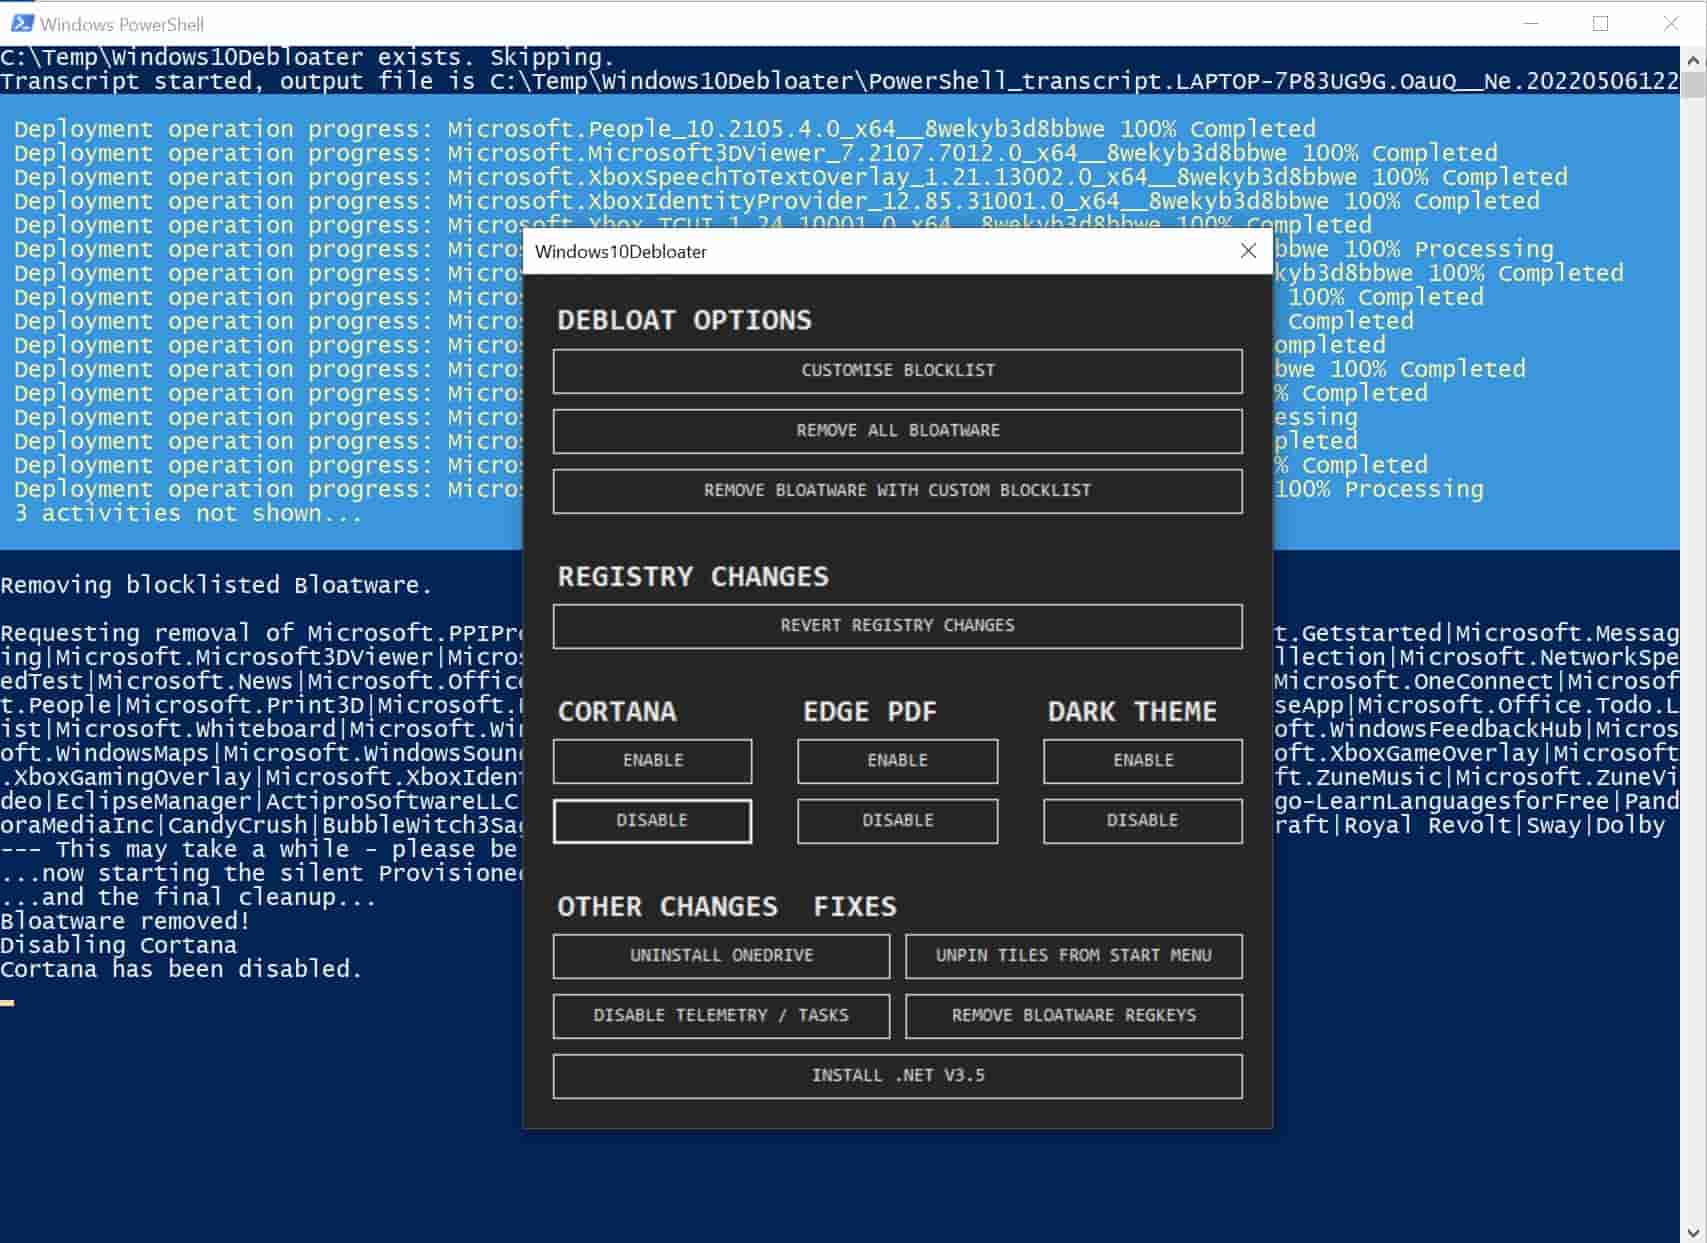Remove bloatware with custom blocklist
This screenshot has width=1707, height=1243.
coord(897,491)
